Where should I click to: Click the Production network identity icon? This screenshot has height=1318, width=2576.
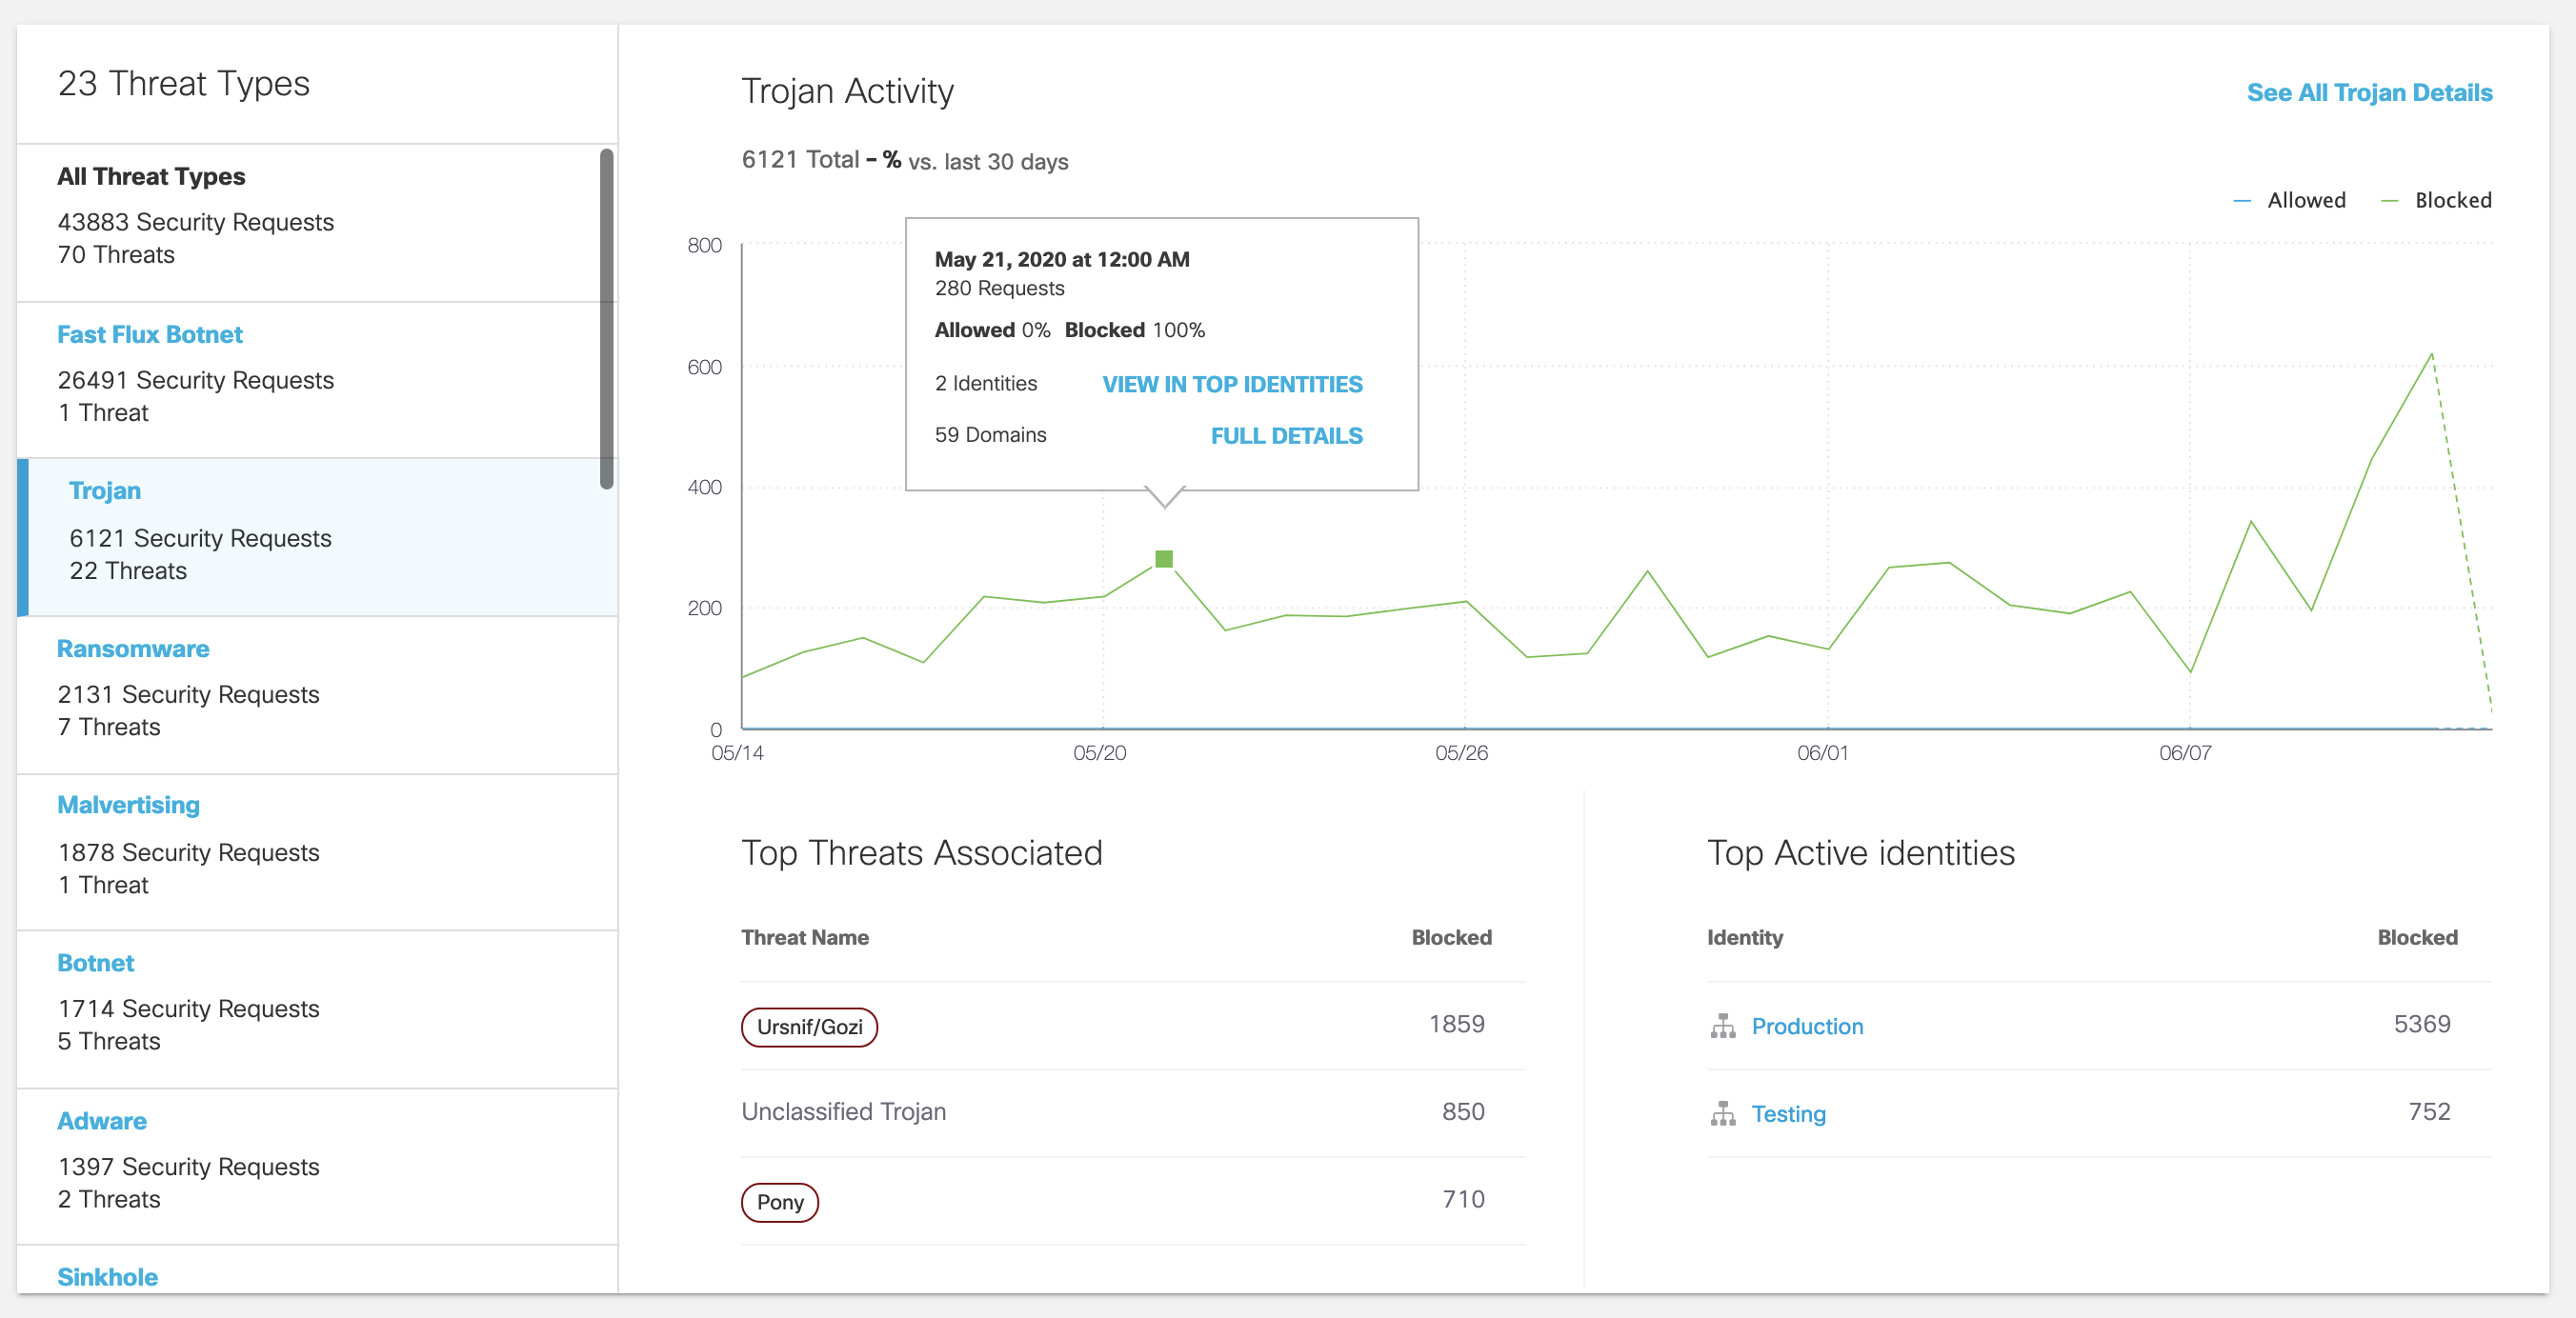(1722, 1026)
